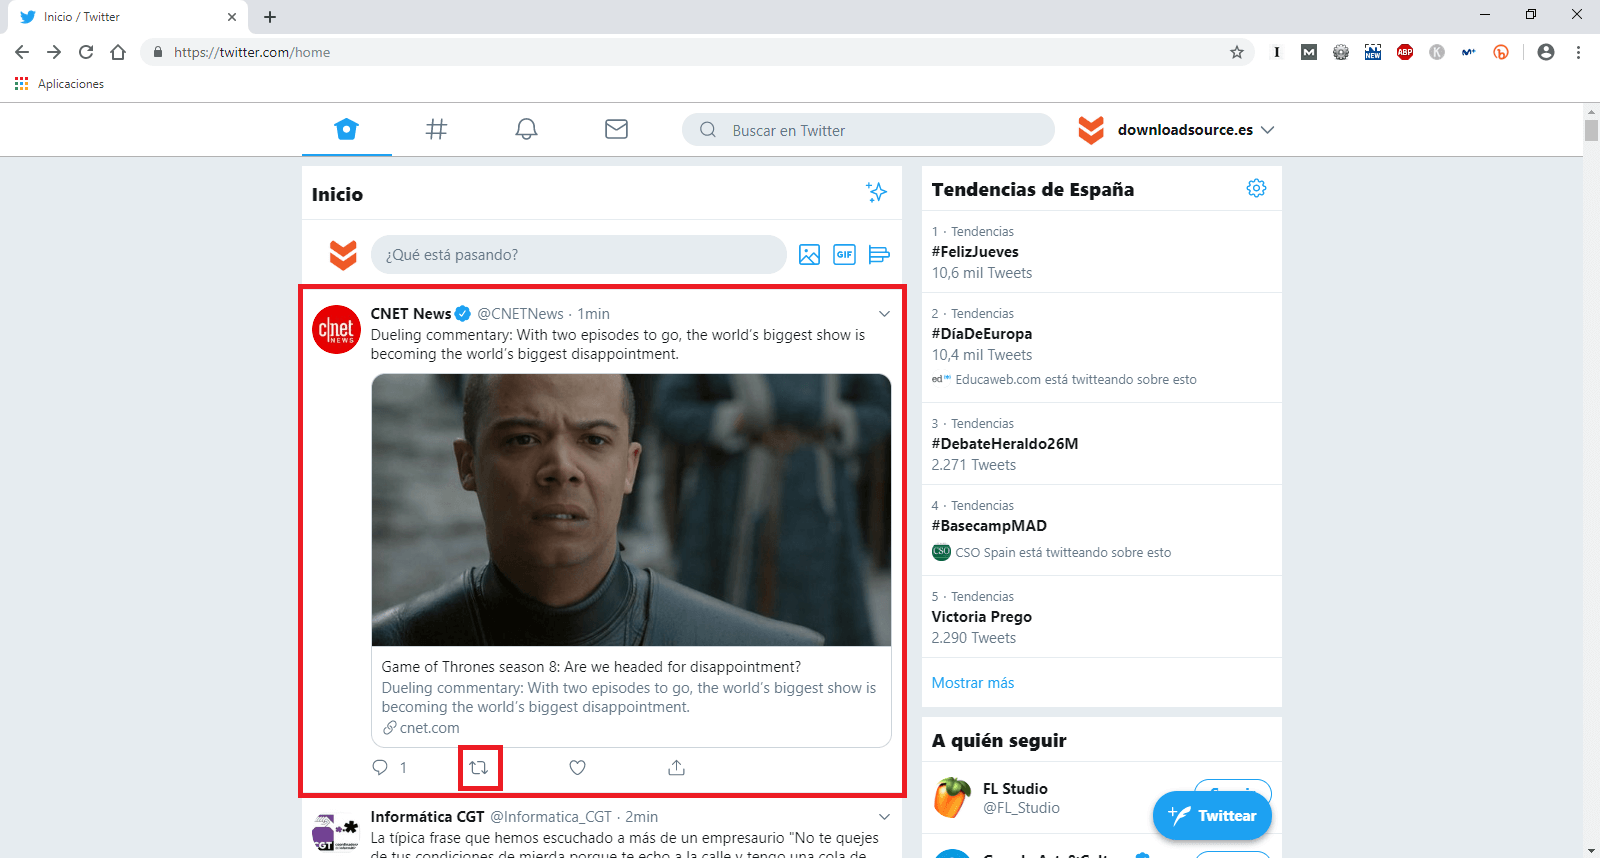Open downloadsource.es account dropdown

click(x=1267, y=130)
